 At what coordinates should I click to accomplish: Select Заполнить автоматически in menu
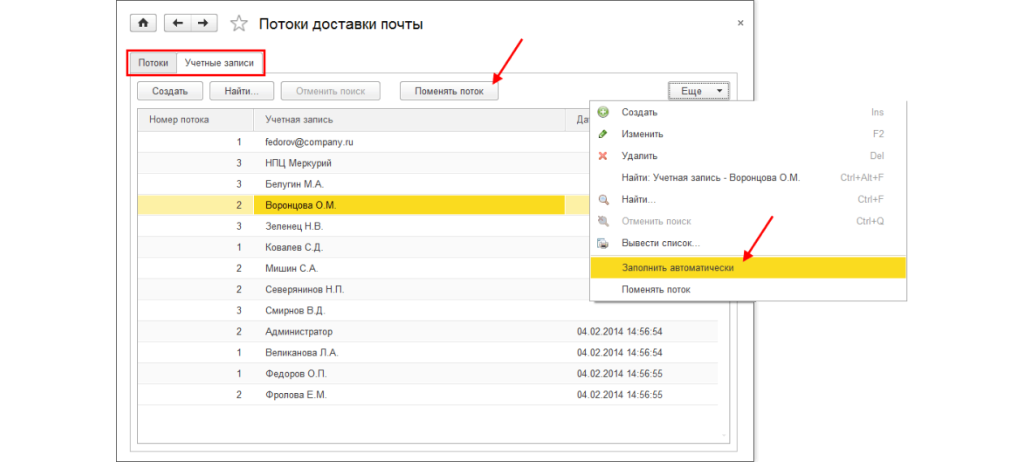pyautogui.click(x=678, y=268)
